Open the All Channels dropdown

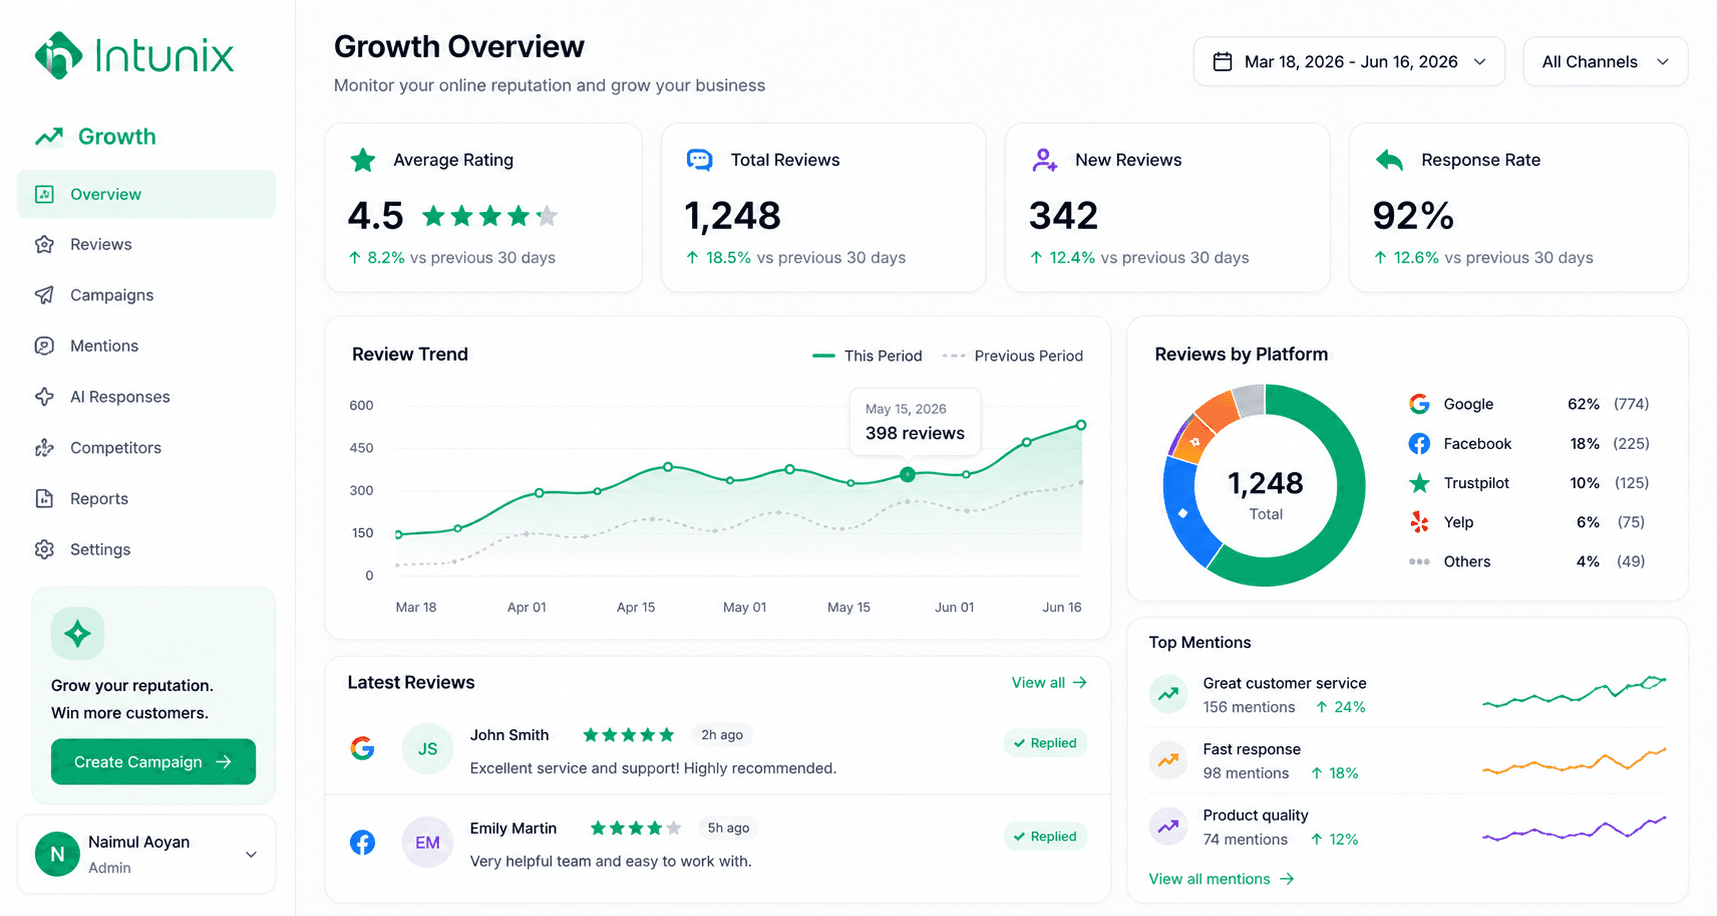tap(1605, 62)
